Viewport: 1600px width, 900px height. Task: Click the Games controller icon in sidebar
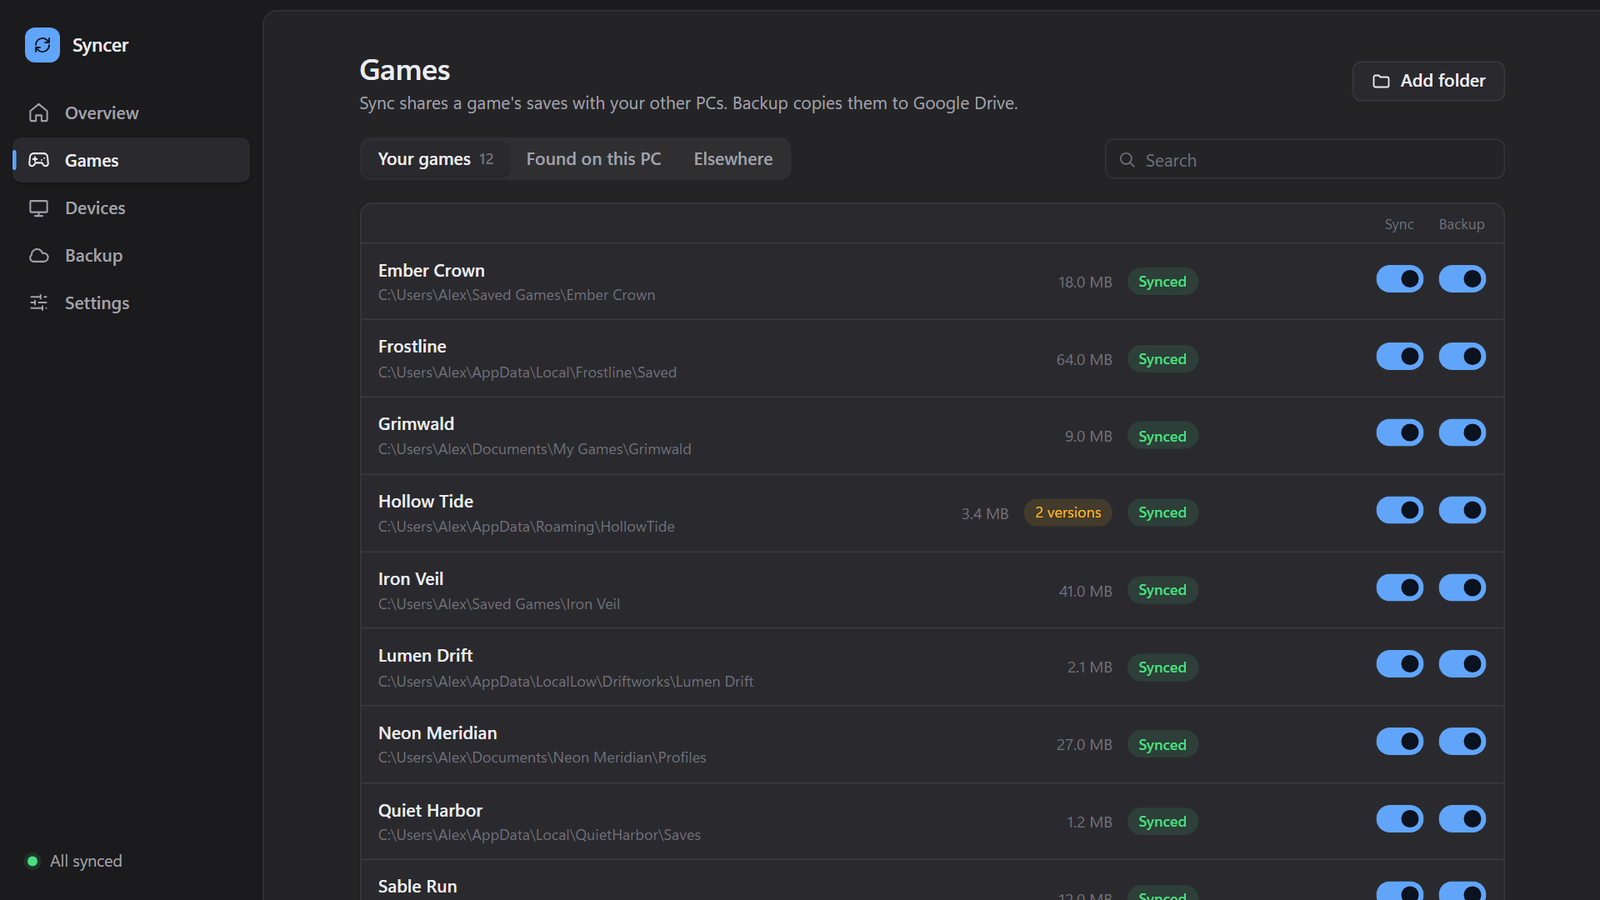tap(39, 160)
